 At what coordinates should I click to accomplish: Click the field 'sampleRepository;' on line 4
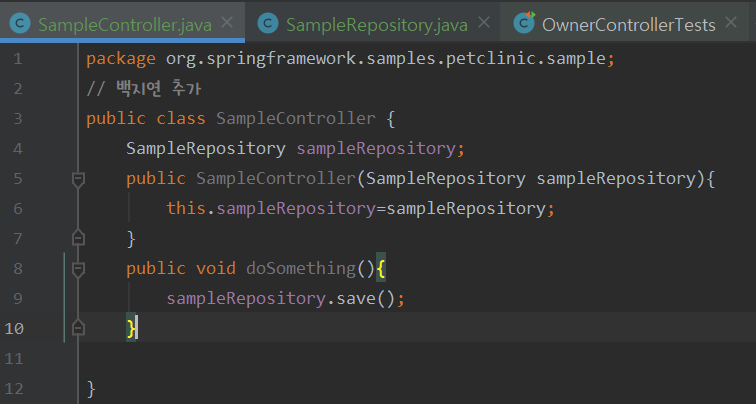[380, 148]
